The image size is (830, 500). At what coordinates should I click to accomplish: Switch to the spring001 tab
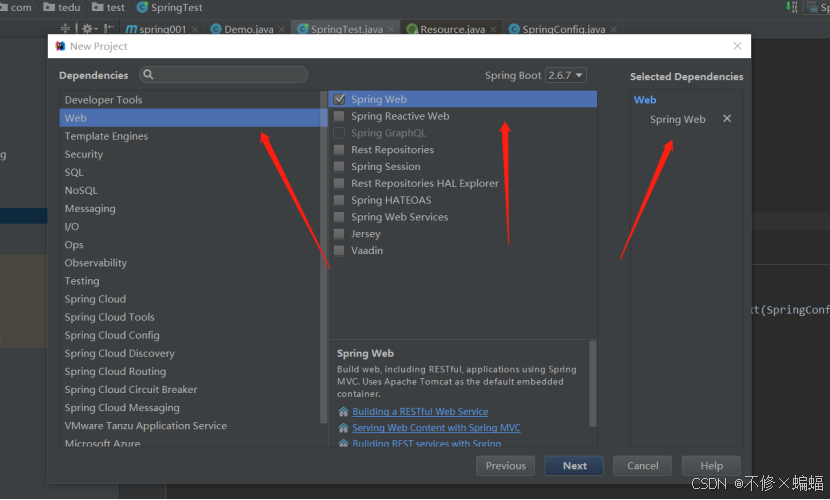coord(162,30)
